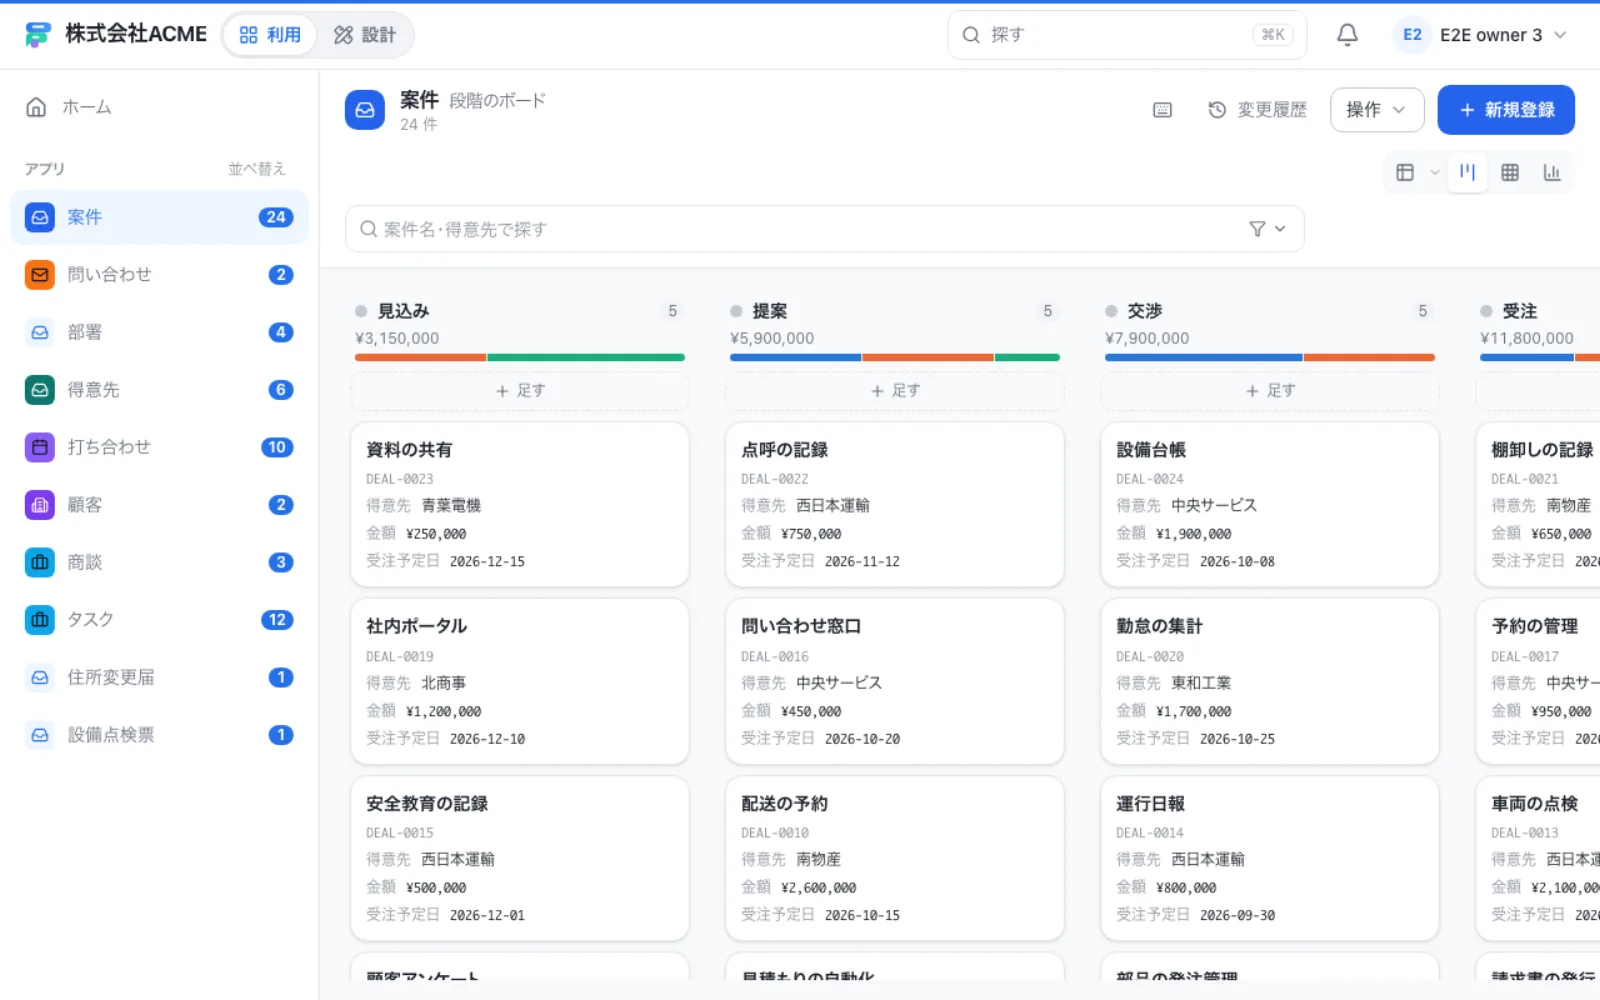The height and width of the screenshot is (1000, 1600).
Task: Open notifications bell
Action: [1347, 35]
